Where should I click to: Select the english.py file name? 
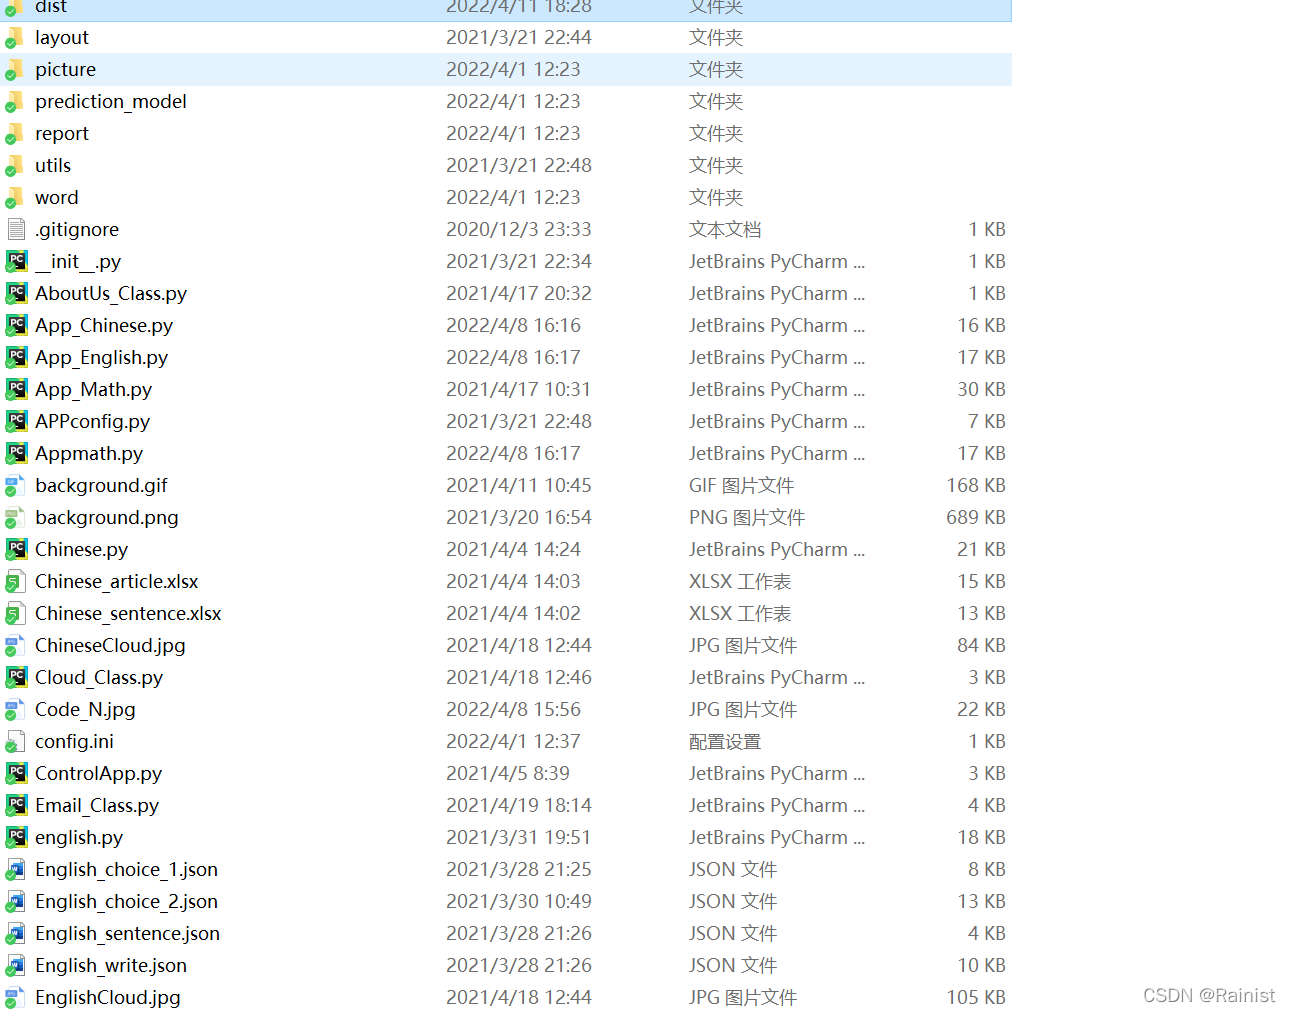[79, 838]
